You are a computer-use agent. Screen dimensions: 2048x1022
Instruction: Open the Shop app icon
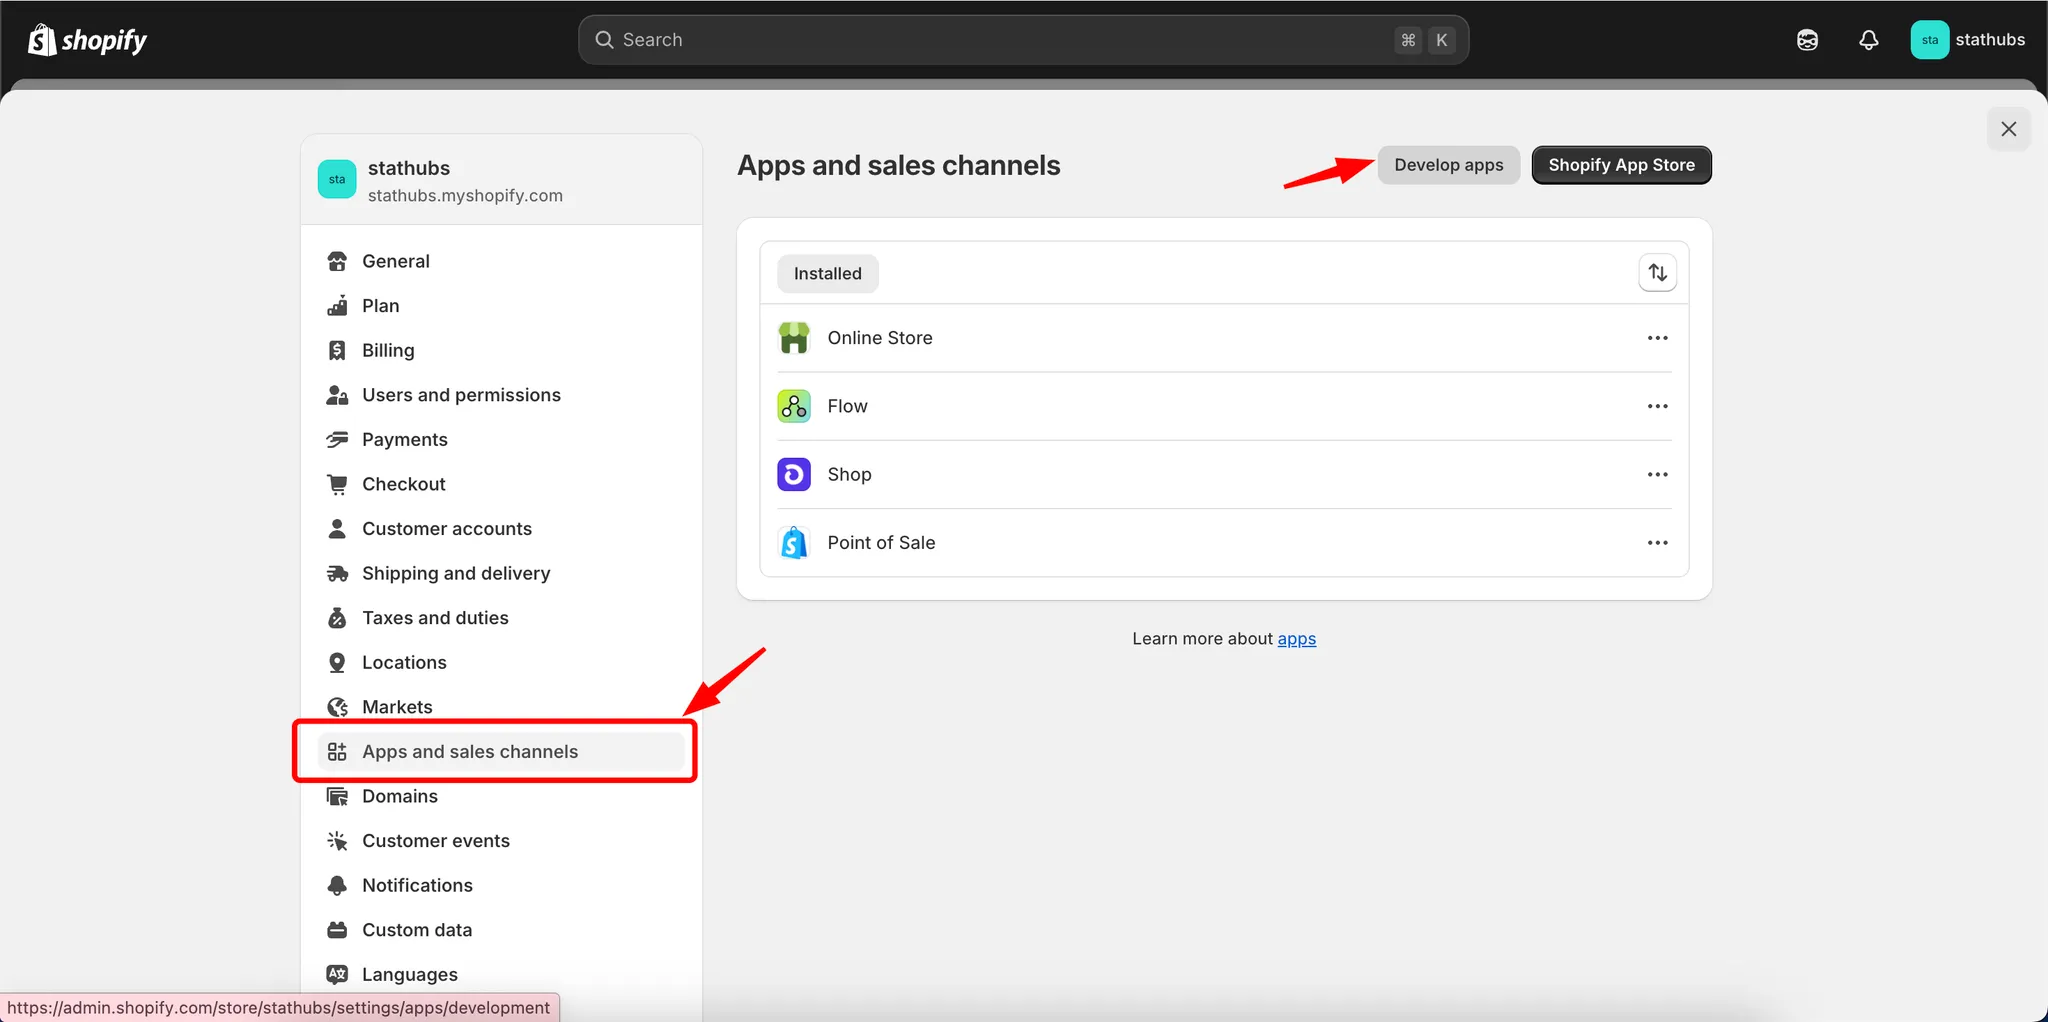pyautogui.click(x=794, y=474)
